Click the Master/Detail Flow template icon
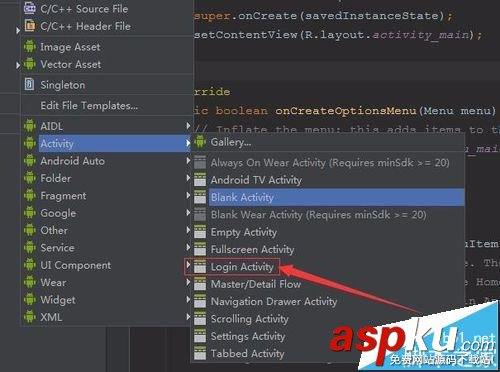The image size is (500, 372). click(x=200, y=284)
